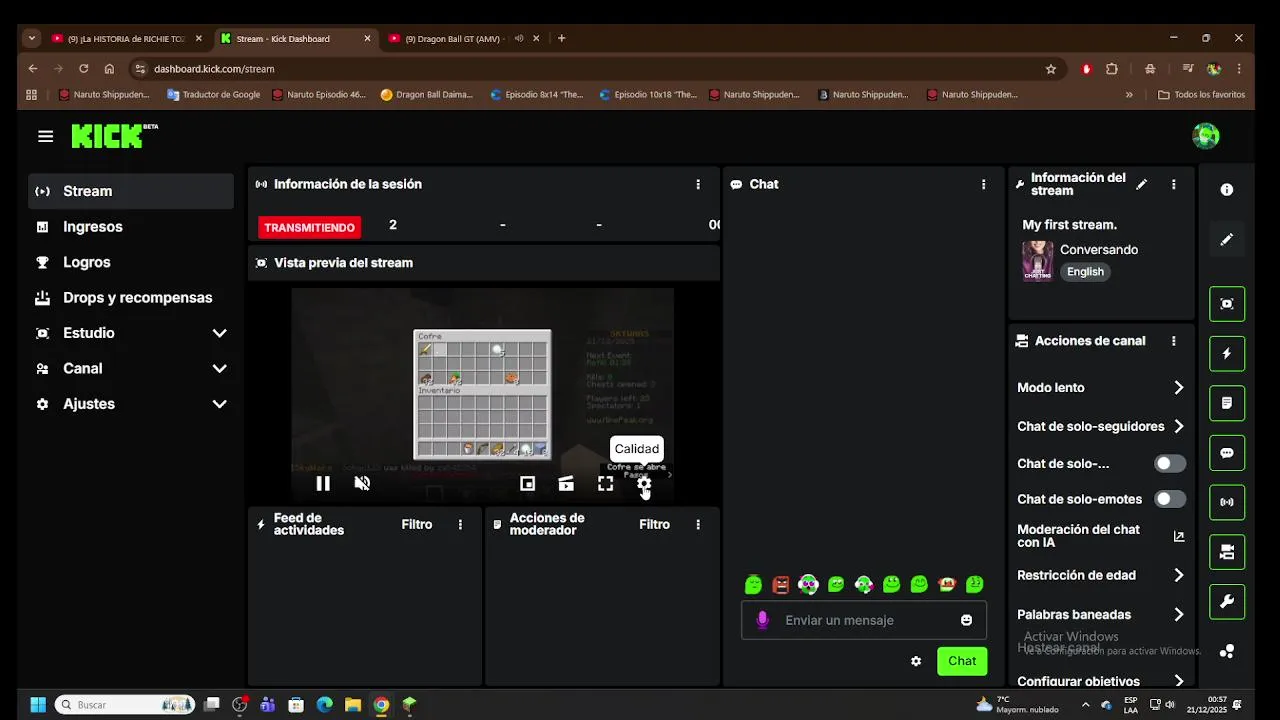Open three-dot menu of Acciones de canal

coord(1174,341)
